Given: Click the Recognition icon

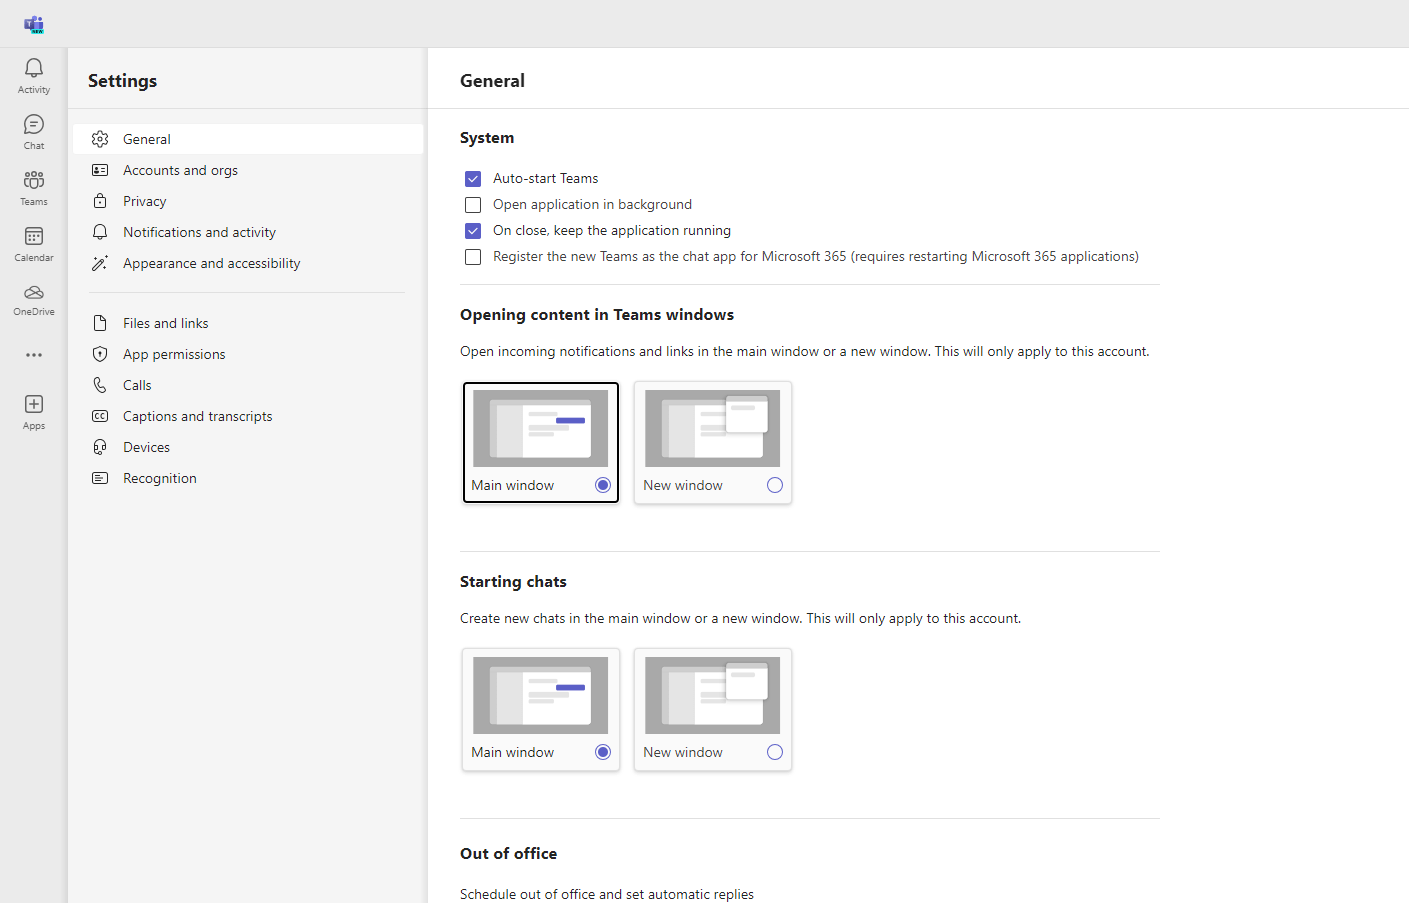Looking at the screenshot, I should tap(100, 478).
